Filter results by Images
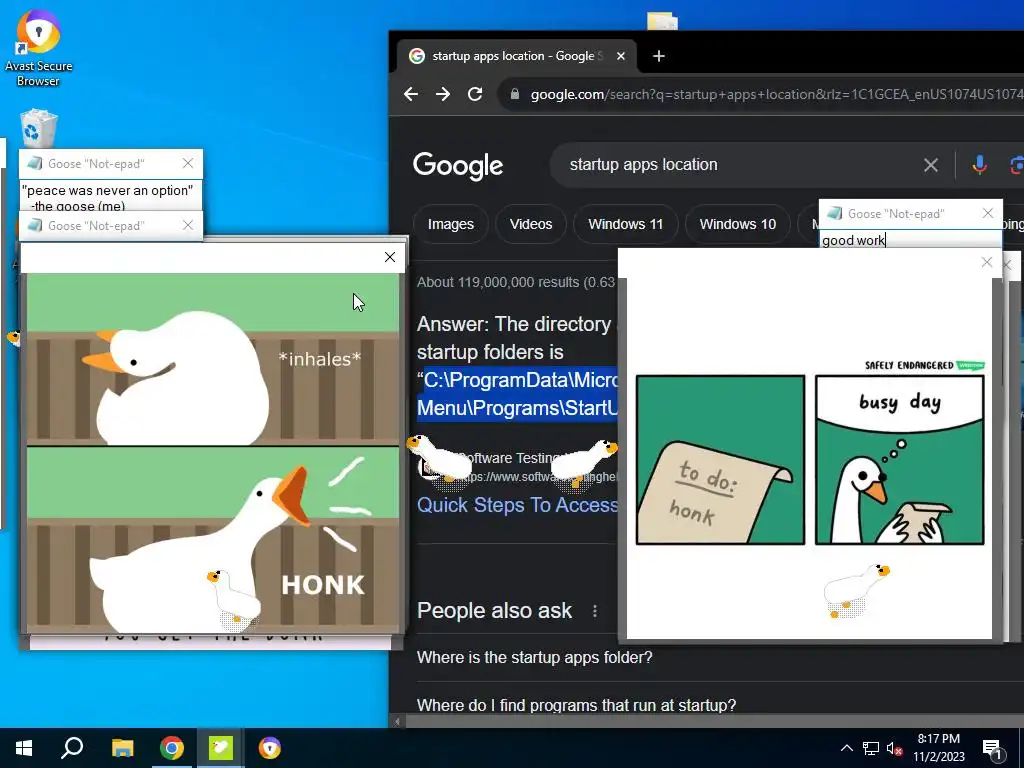The width and height of the screenshot is (1024, 768). point(451,225)
